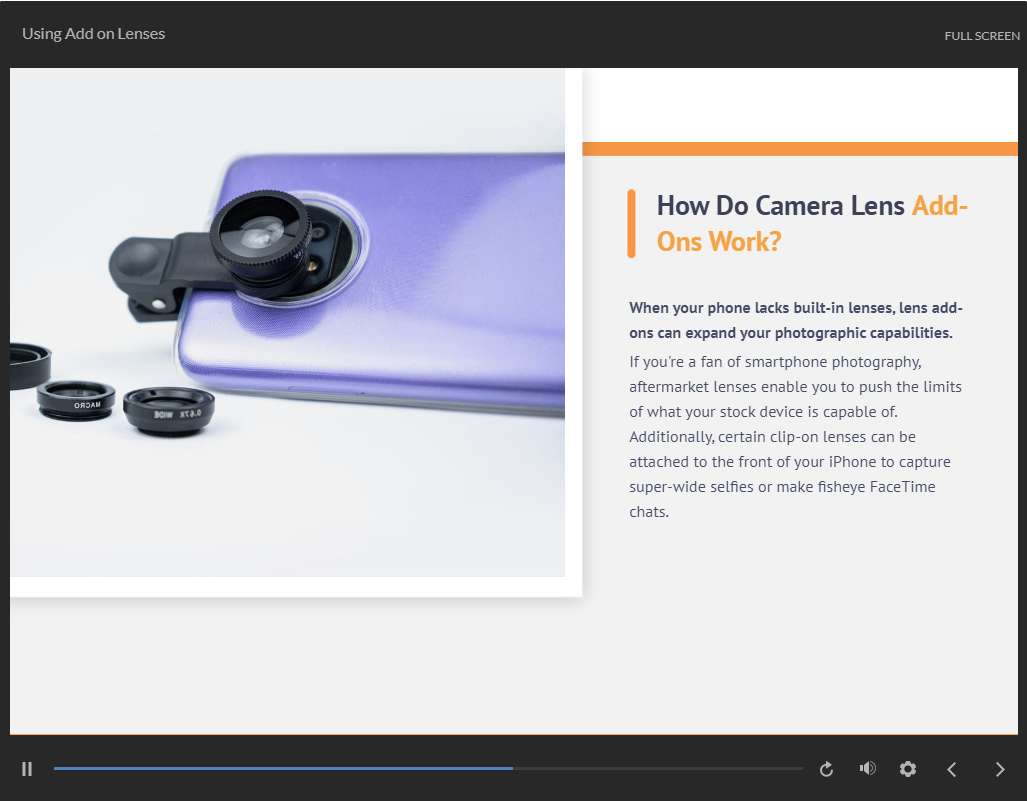Image resolution: width=1027 pixels, height=801 pixels.
Task: Click the bold intro sentence about built-in lenses
Action: click(795, 320)
